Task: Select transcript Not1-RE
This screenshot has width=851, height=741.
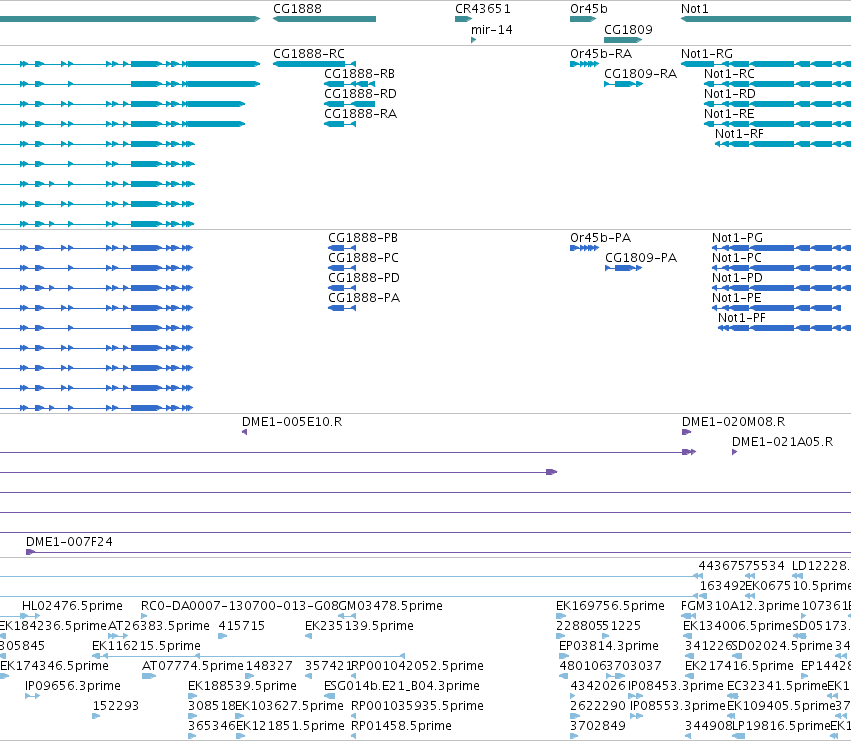Action: 777,124
